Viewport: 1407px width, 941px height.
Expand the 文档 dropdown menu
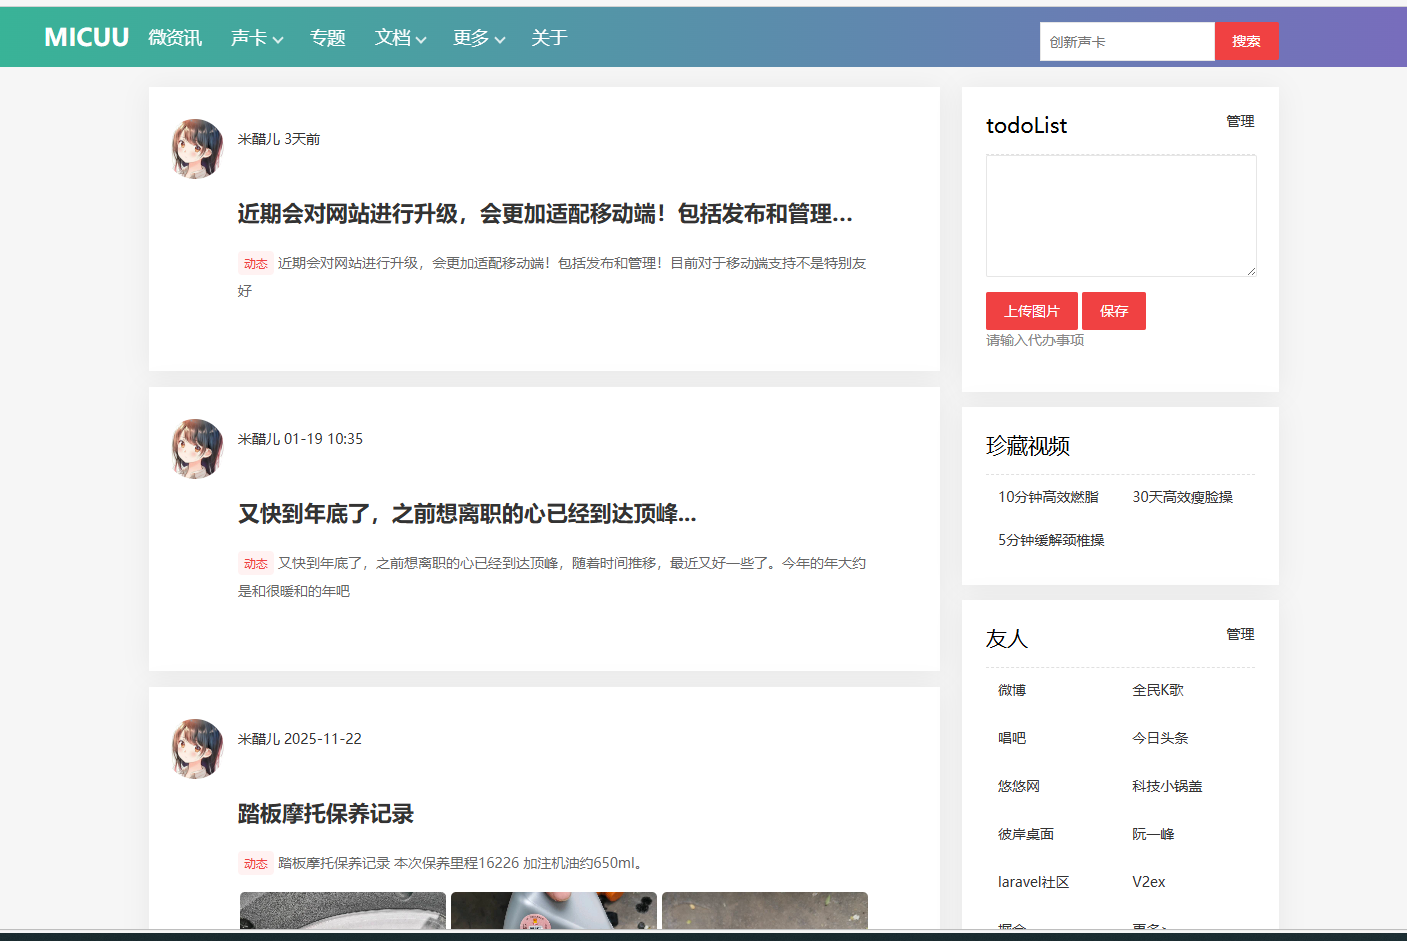pos(400,38)
